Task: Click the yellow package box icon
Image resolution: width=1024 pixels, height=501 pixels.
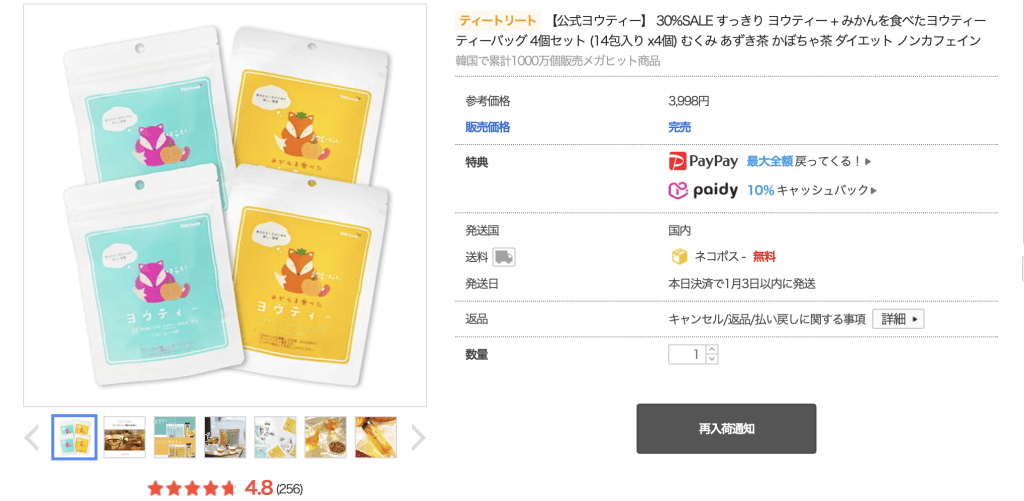Action: tap(679, 257)
